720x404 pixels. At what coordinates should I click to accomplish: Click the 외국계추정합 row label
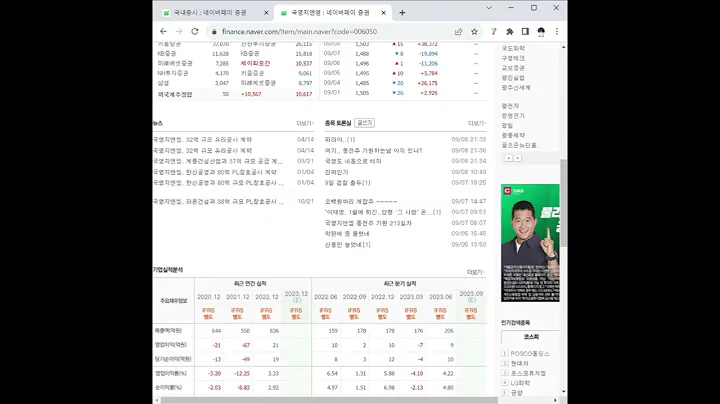click(175, 94)
